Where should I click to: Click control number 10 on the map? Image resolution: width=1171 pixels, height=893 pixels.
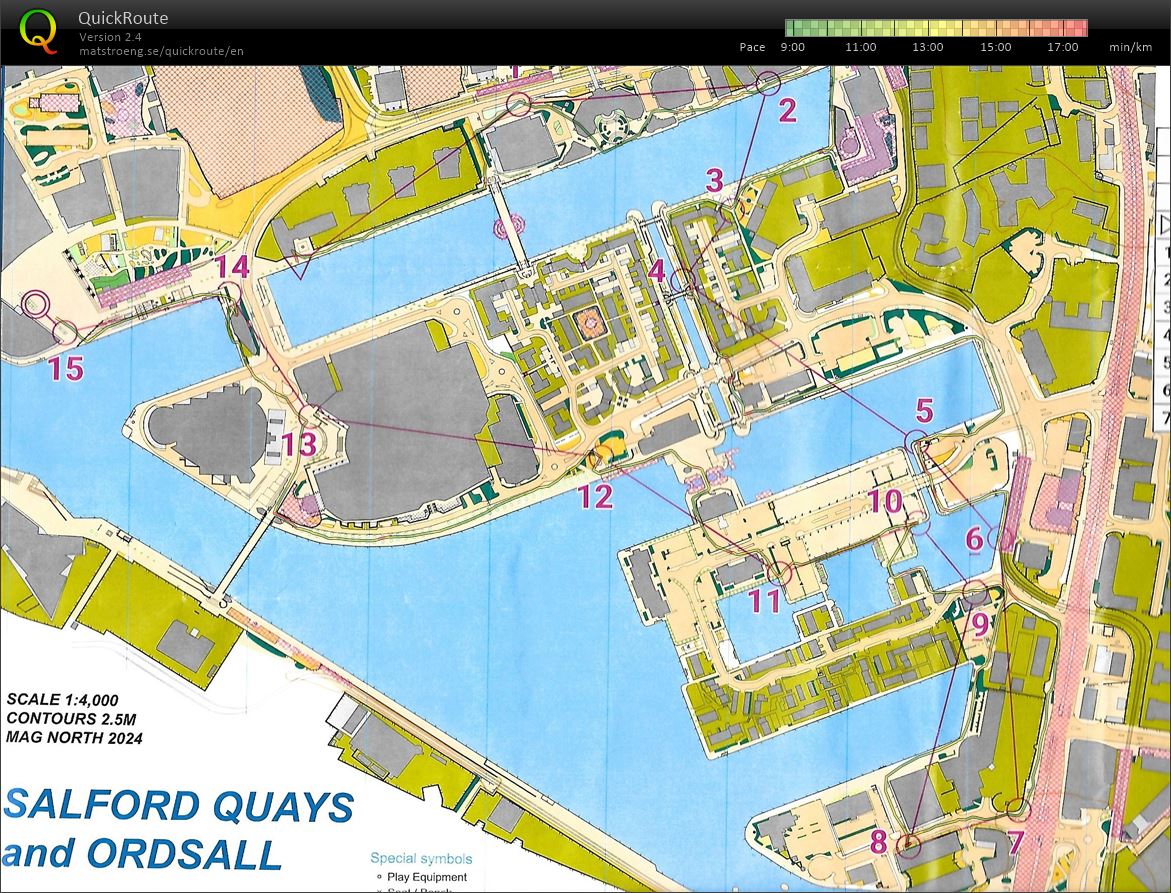[885, 501]
